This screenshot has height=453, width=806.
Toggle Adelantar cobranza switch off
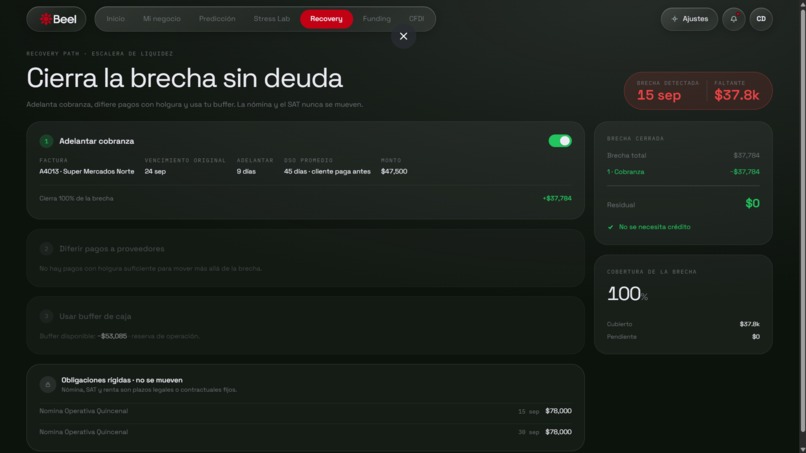pos(560,141)
